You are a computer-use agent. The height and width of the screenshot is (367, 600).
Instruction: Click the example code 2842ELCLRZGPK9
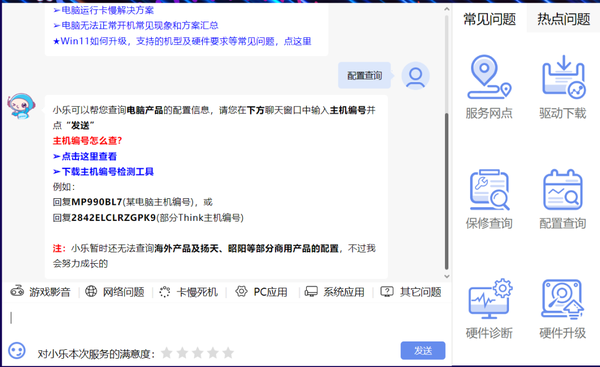point(114,218)
